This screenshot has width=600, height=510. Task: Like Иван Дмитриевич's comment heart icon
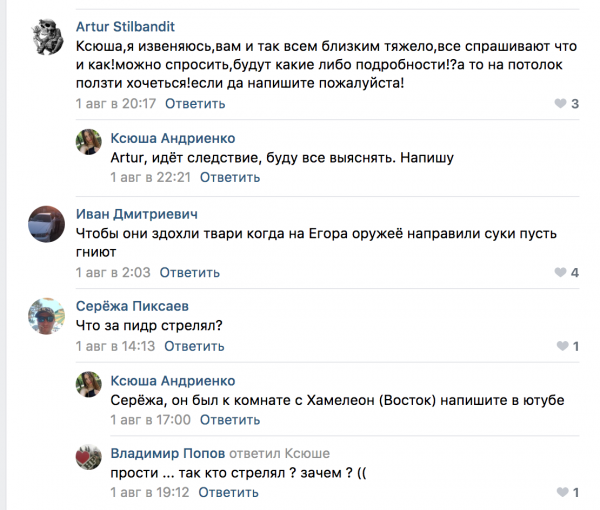coord(560,272)
